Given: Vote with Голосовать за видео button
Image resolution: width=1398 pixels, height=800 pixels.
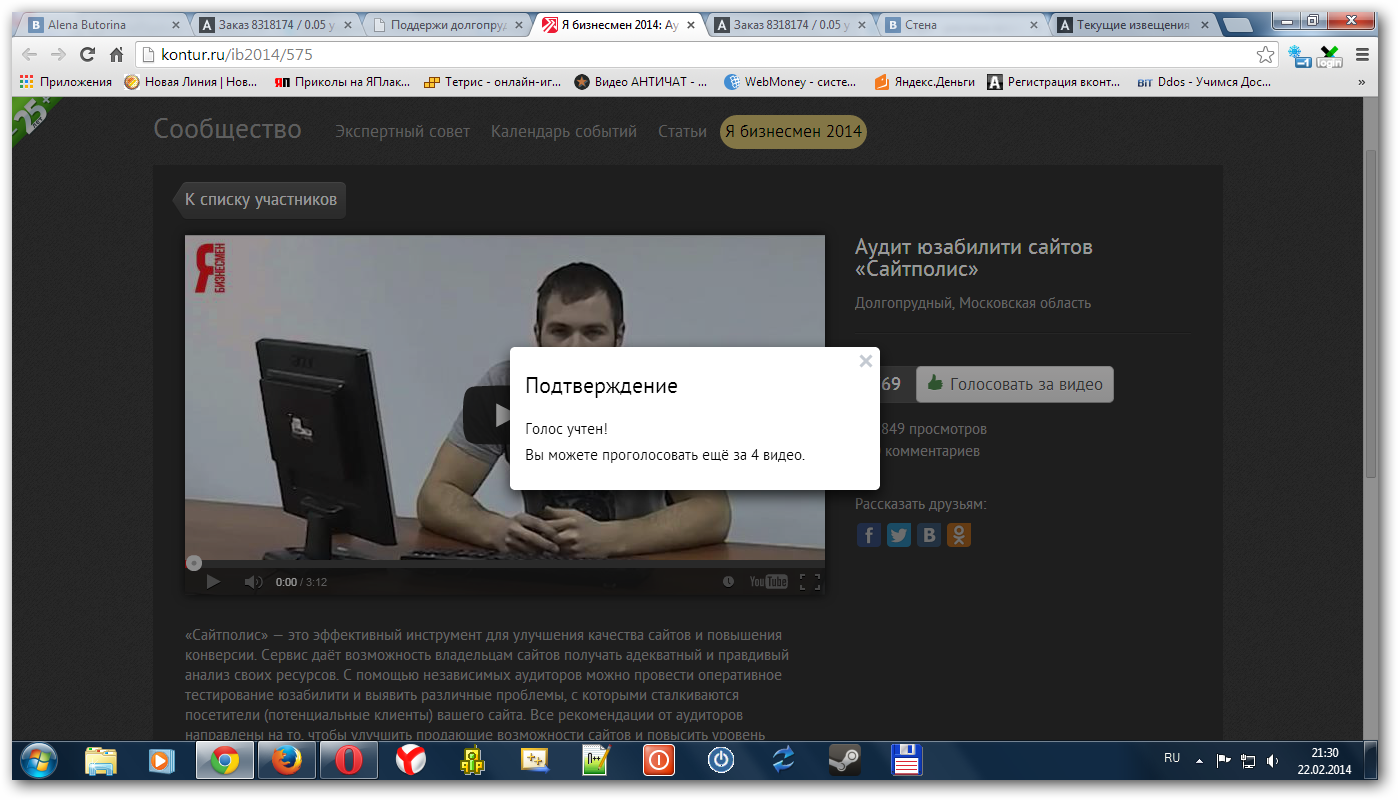Looking at the screenshot, I should (1014, 384).
